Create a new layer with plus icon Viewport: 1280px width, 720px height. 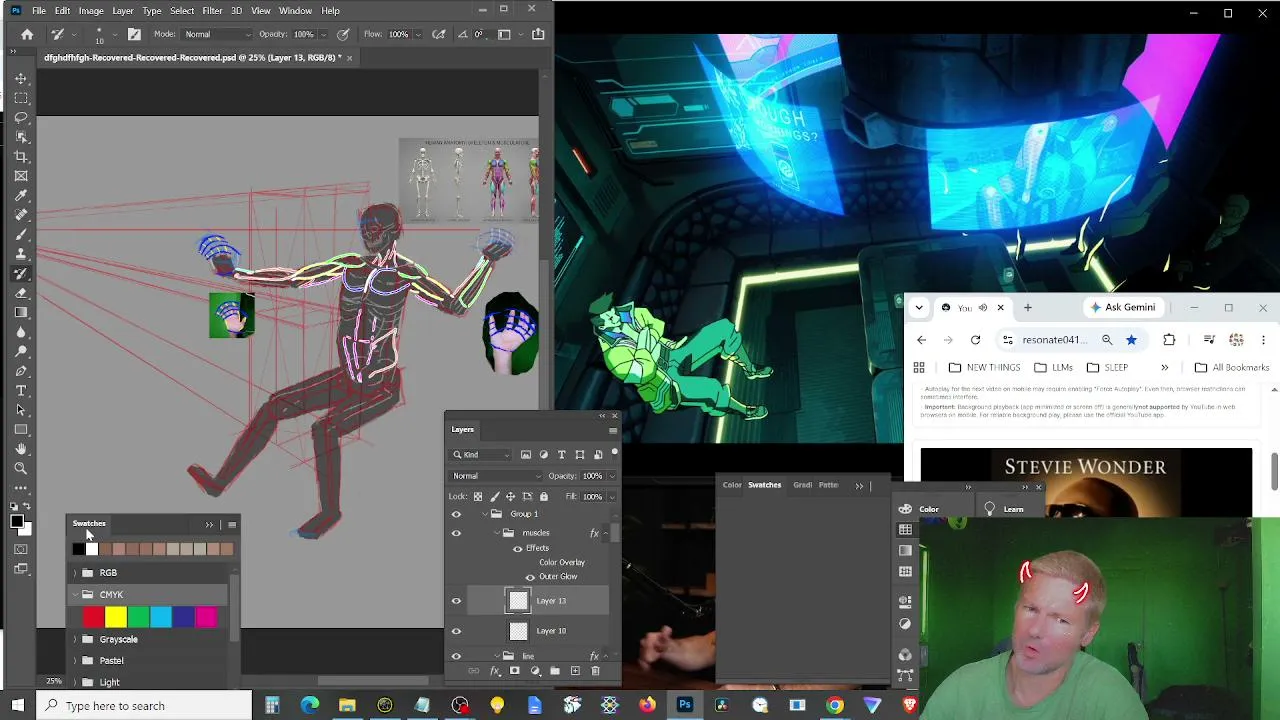pos(575,671)
